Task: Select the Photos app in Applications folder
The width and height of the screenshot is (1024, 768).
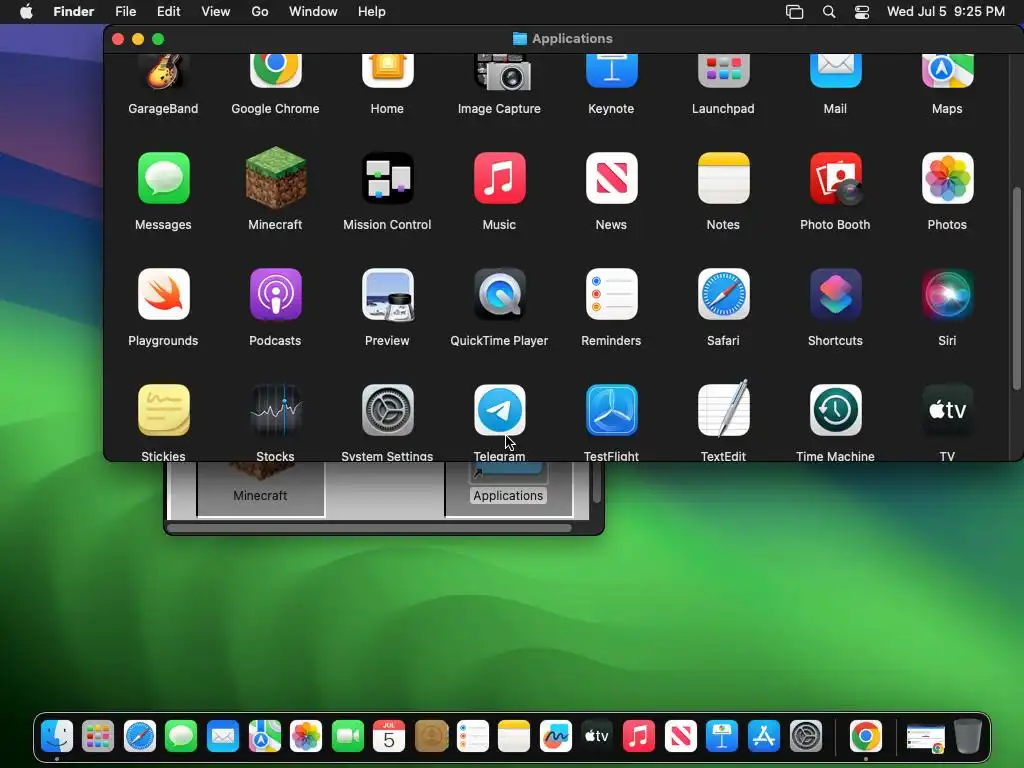Action: [x=948, y=178]
